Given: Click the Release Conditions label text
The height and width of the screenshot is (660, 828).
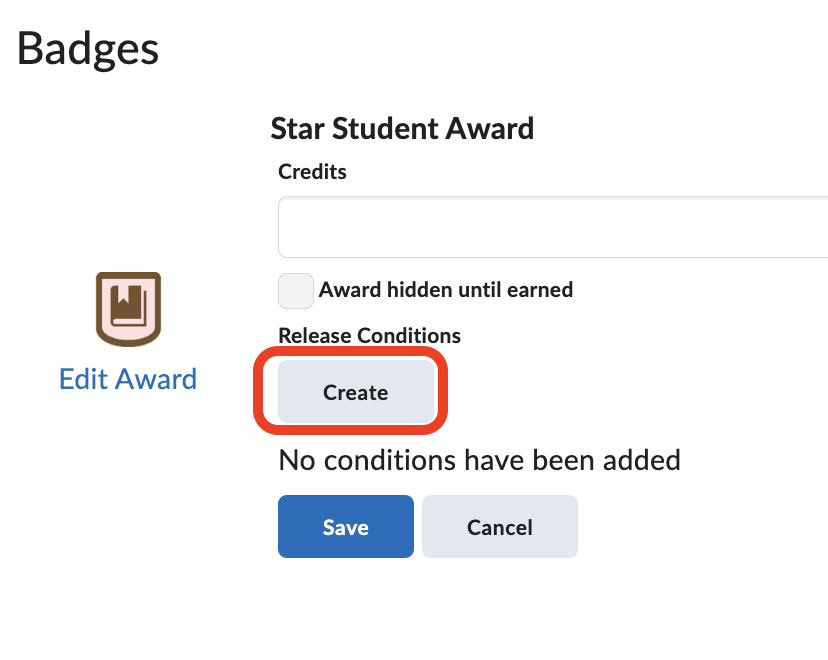Looking at the screenshot, I should (x=369, y=335).
